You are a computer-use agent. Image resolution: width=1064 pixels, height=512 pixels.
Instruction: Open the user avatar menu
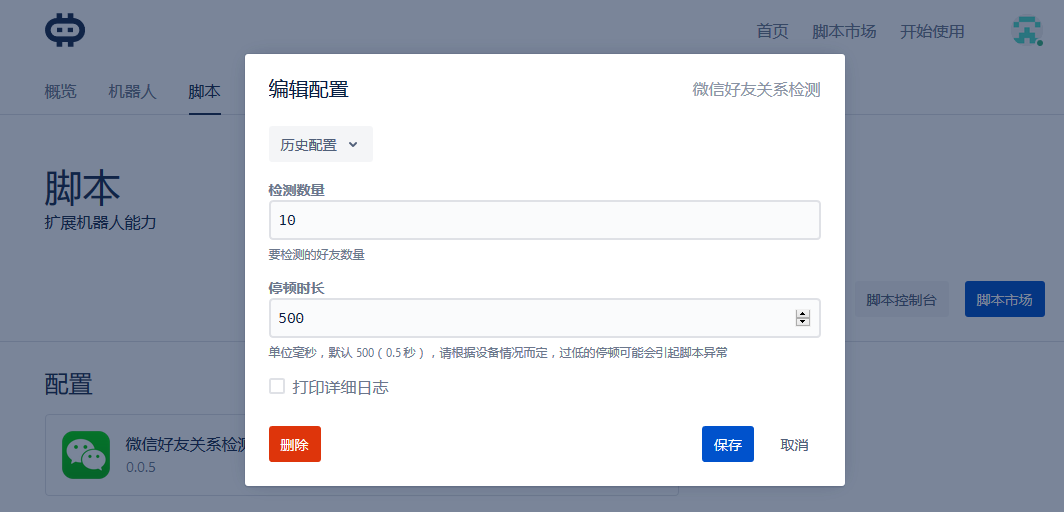pos(1027,31)
